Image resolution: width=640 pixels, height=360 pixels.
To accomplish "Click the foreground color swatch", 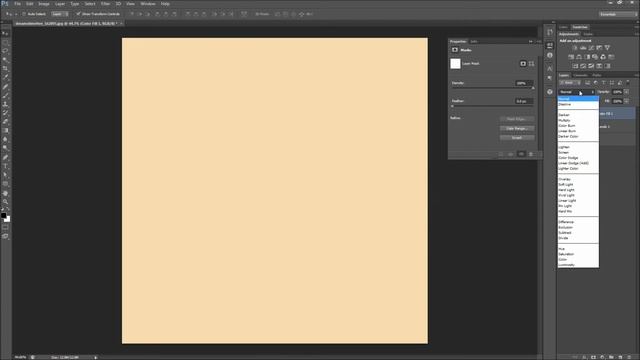I will pos(4,216).
